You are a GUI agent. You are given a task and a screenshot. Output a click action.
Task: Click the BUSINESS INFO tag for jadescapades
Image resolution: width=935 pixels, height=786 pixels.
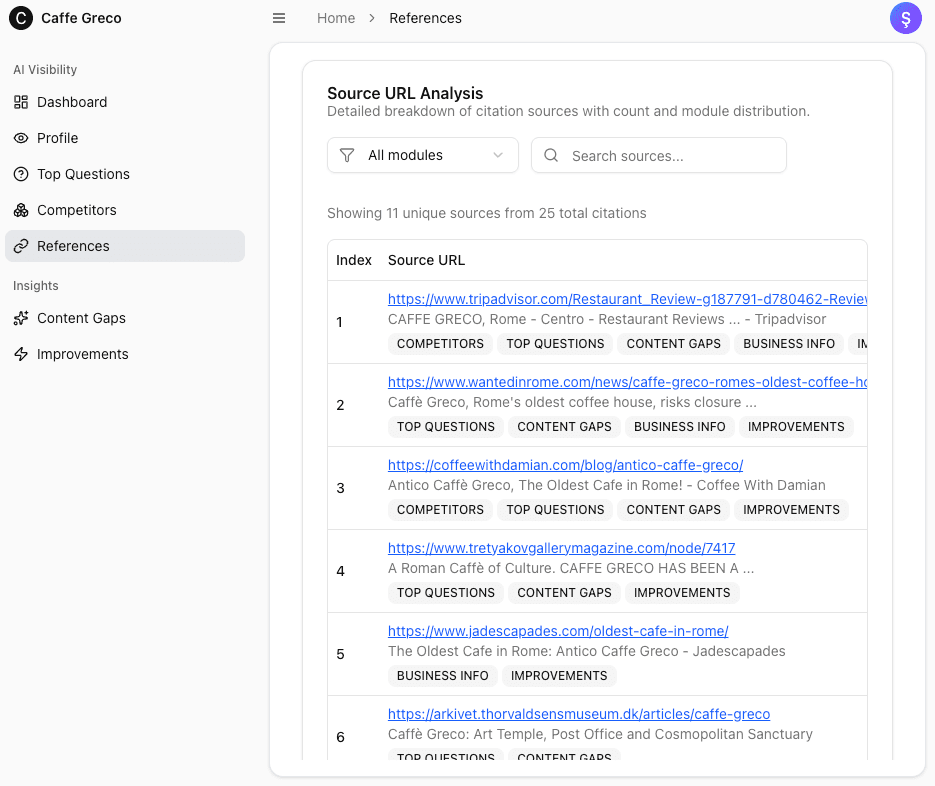pyautogui.click(x=442, y=676)
